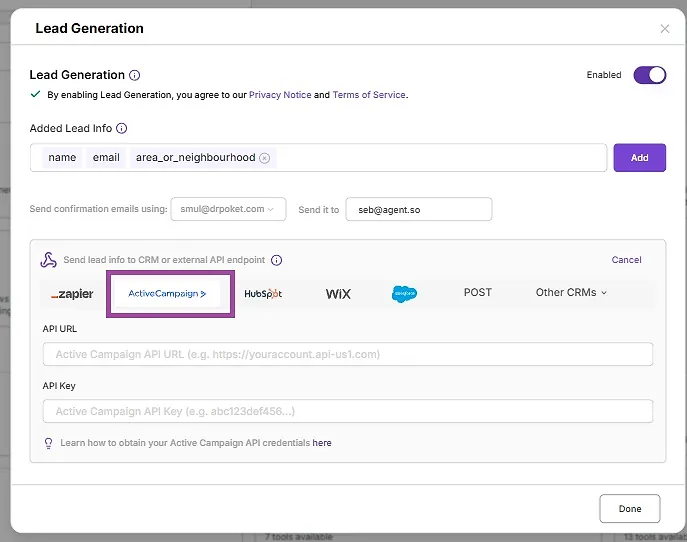Click the lightbulb tip icon

49,443
